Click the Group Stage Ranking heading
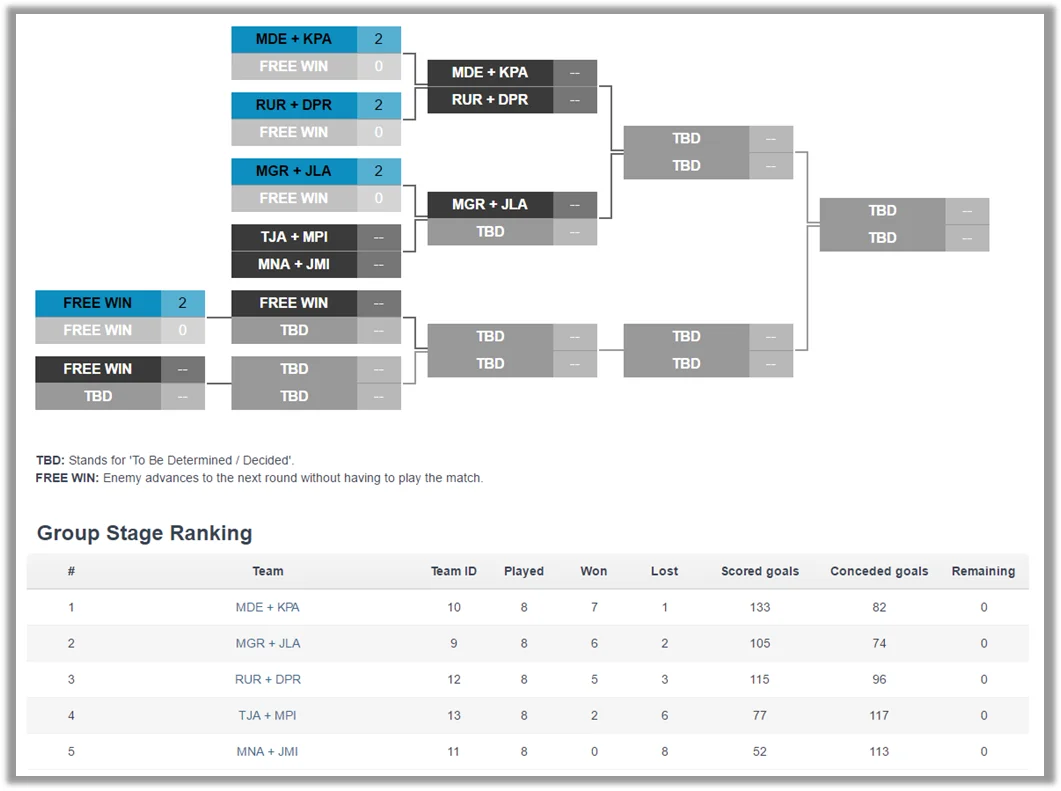 click(x=144, y=533)
